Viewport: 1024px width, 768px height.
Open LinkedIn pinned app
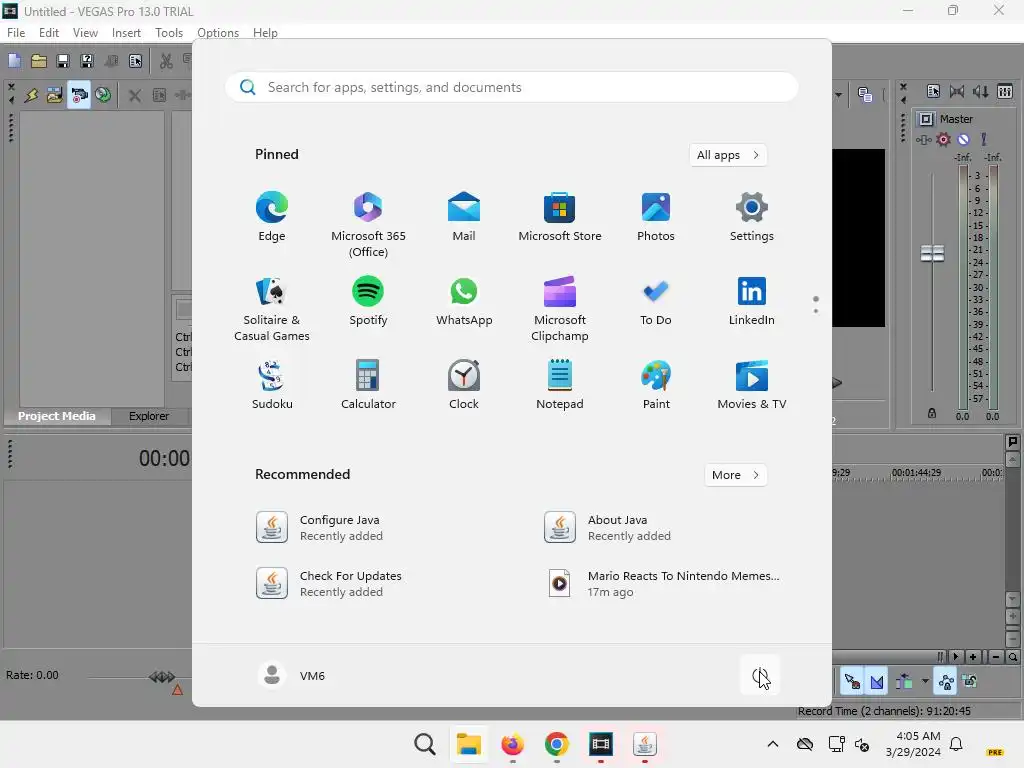(x=752, y=301)
